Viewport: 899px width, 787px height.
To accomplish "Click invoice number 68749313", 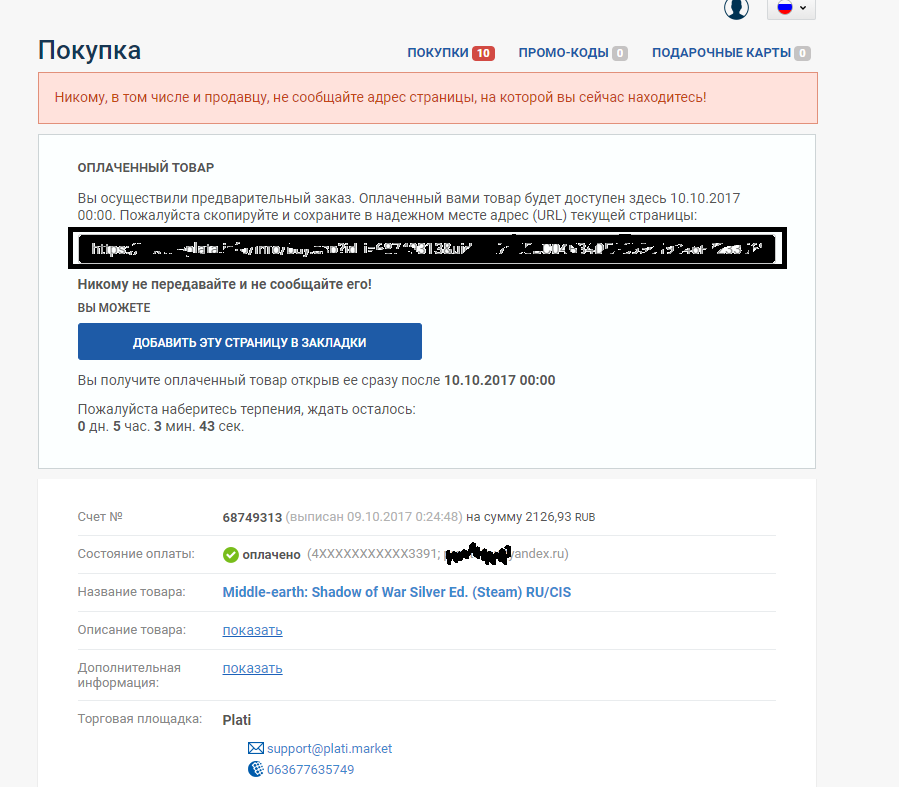I will (252, 518).
